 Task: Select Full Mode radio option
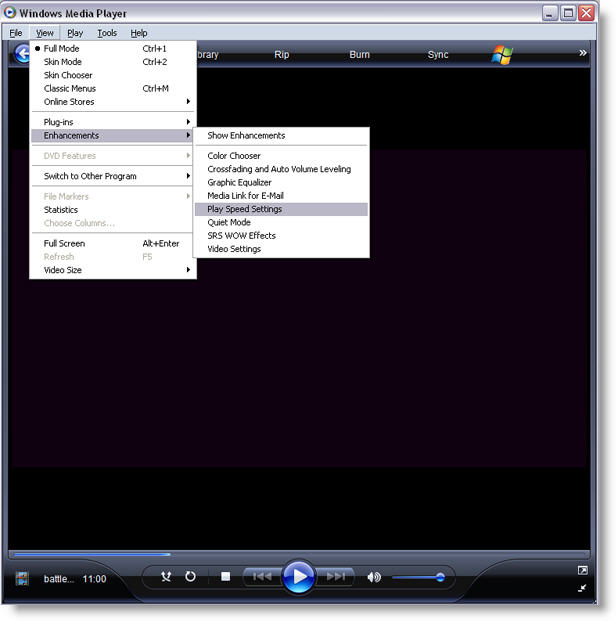[113, 48]
